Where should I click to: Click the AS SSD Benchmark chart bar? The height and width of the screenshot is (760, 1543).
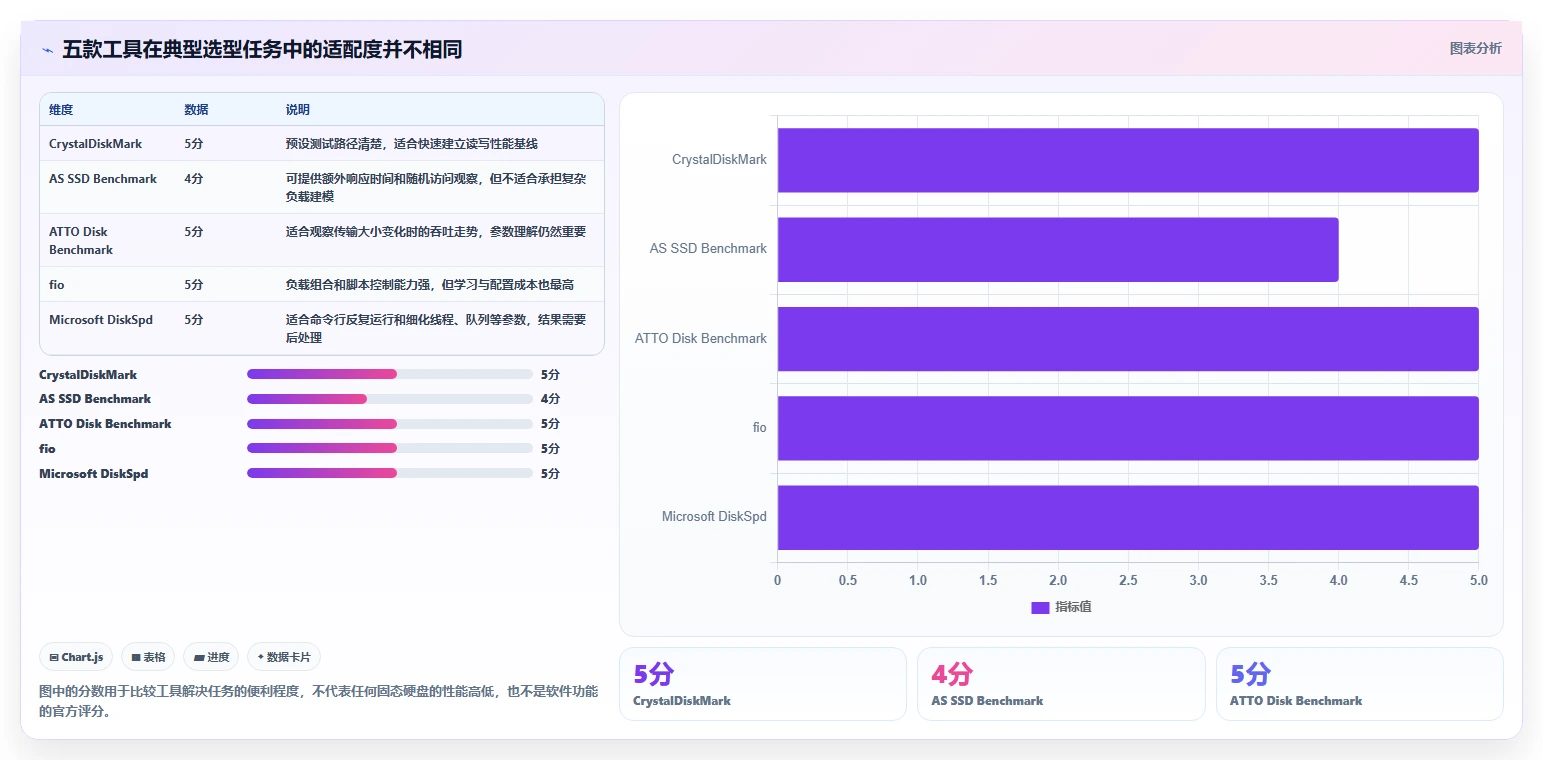click(x=1058, y=249)
